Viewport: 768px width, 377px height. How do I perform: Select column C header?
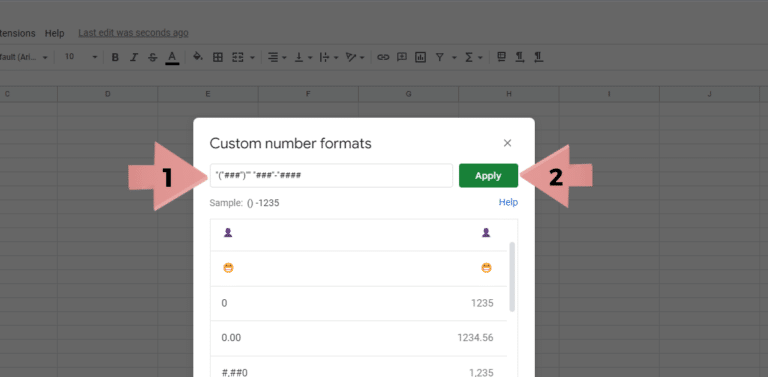click(28, 94)
